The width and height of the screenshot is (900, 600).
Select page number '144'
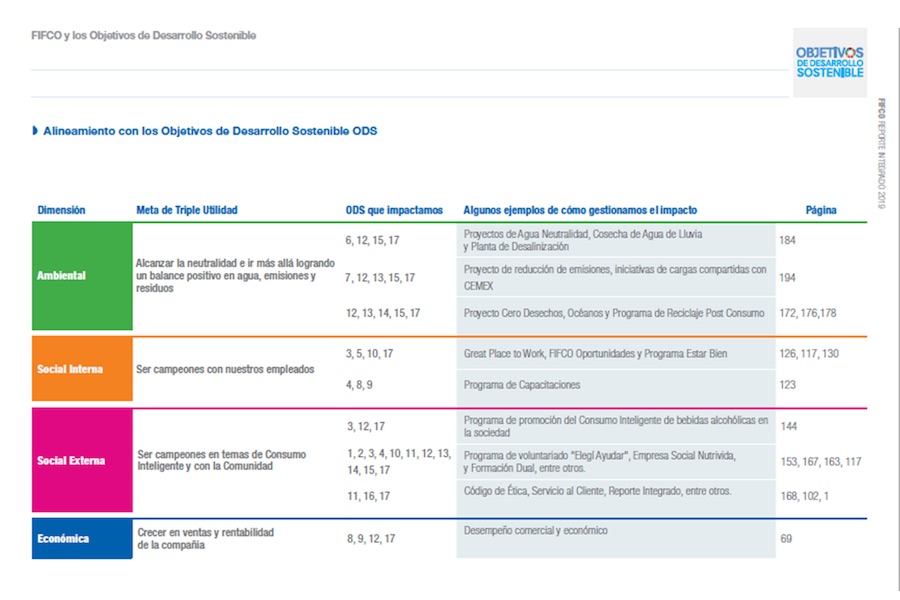coord(789,427)
